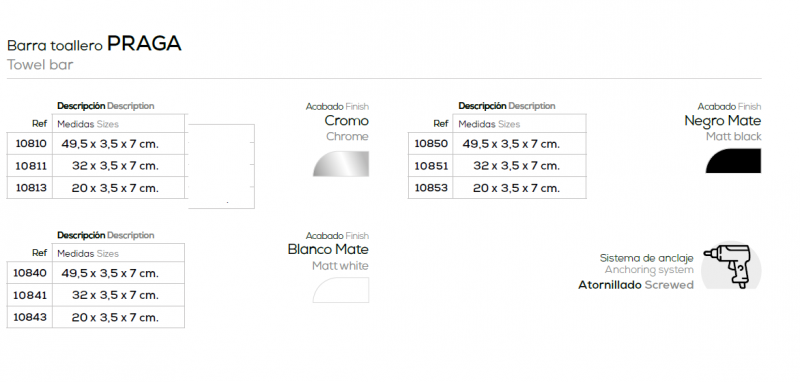The height and width of the screenshot is (382, 800).
Task: Click reference 10811 row
Action: pos(95,166)
